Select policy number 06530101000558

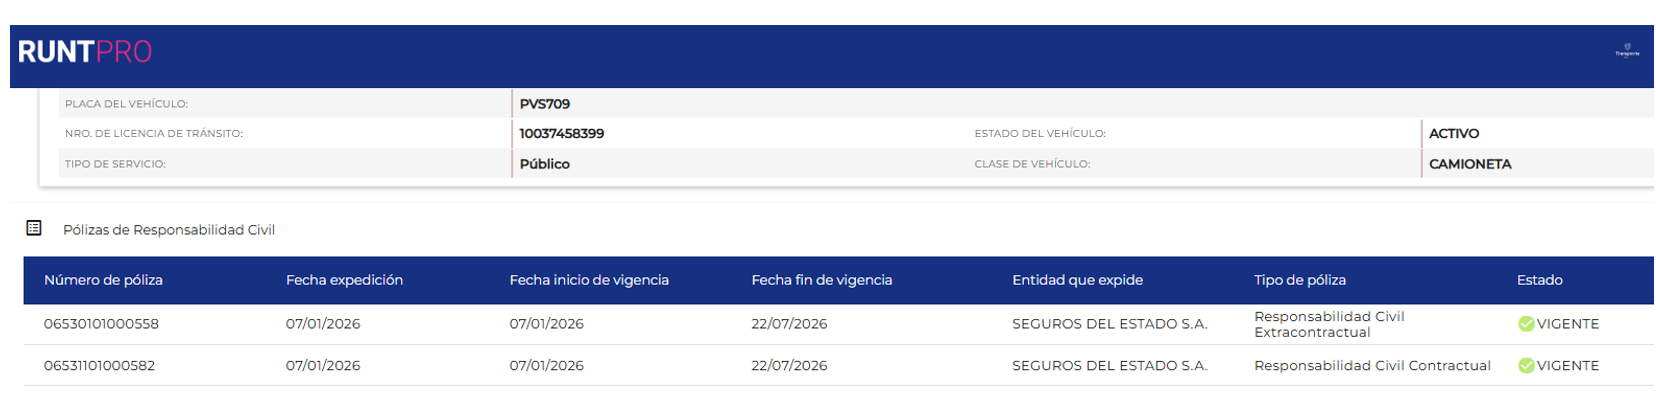(x=101, y=324)
